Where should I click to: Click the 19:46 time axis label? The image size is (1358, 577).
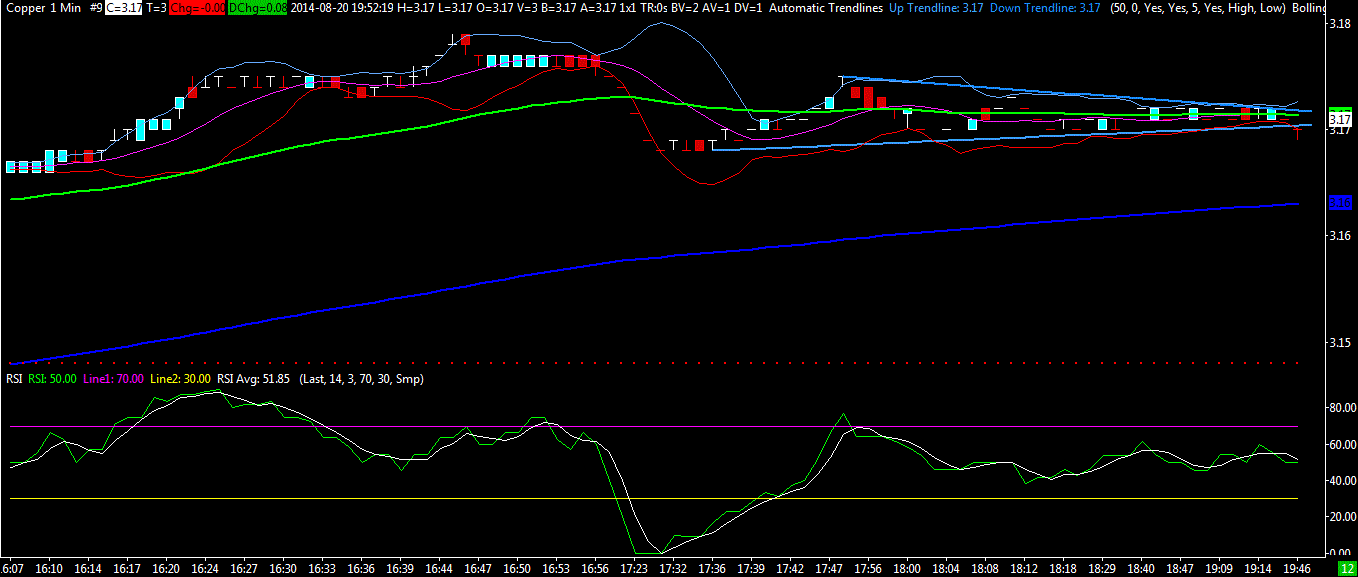(1297, 567)
